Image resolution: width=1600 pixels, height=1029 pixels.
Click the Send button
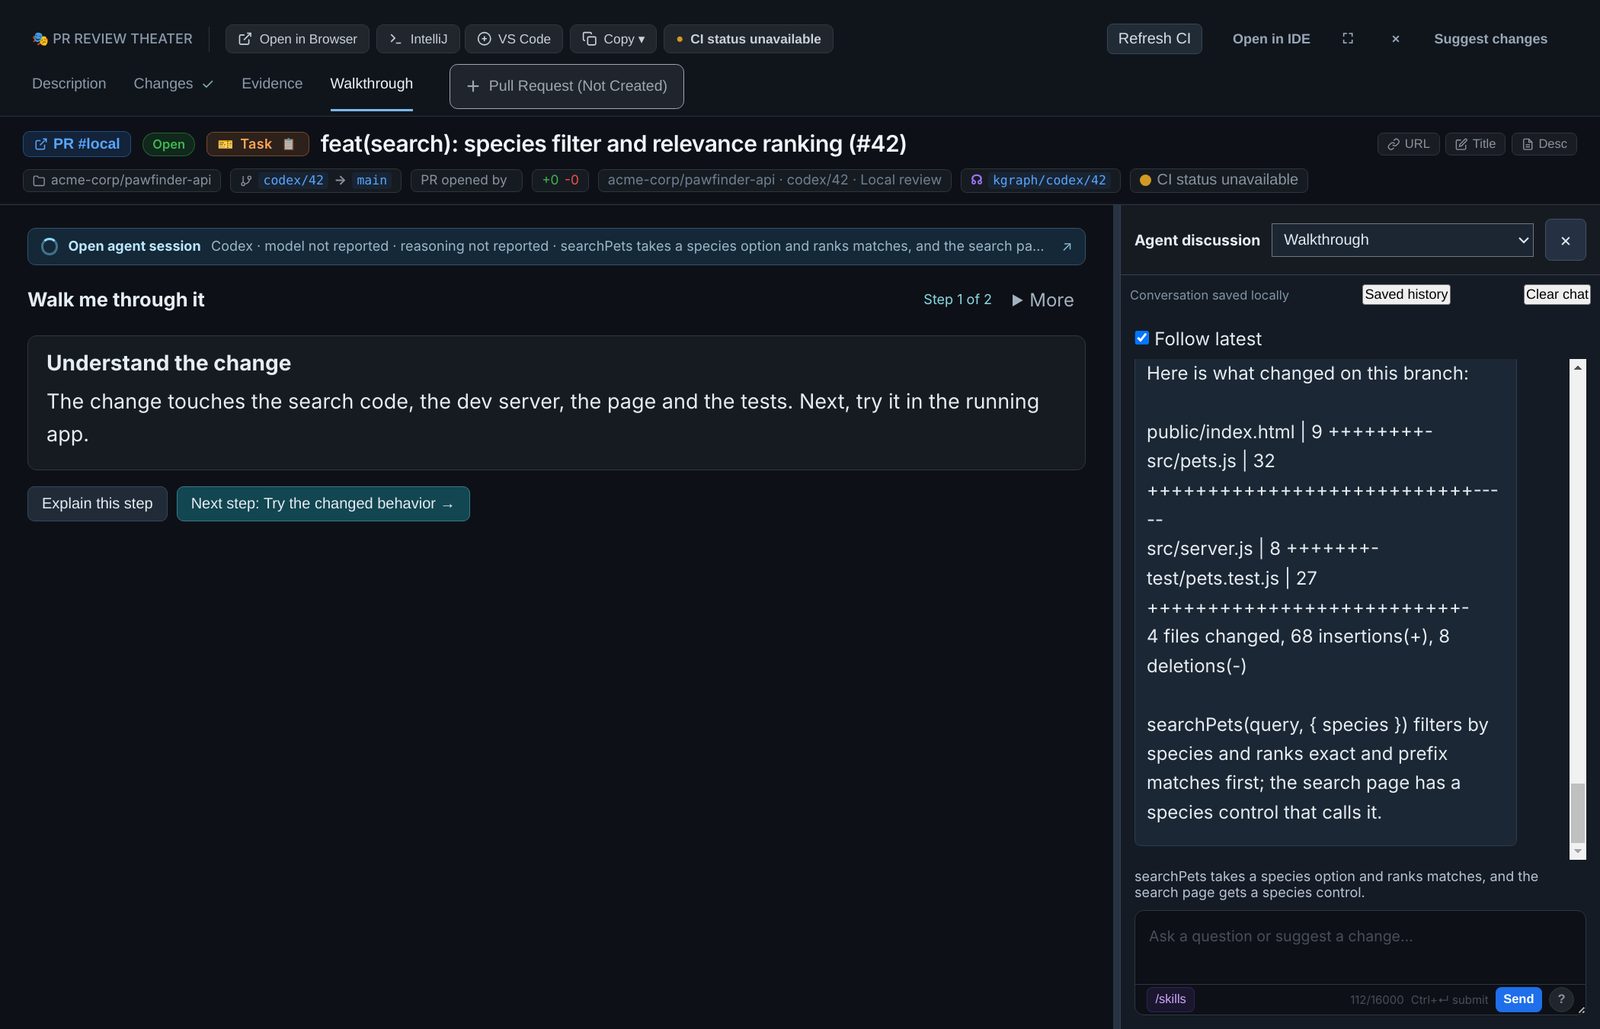point(1518,999)
